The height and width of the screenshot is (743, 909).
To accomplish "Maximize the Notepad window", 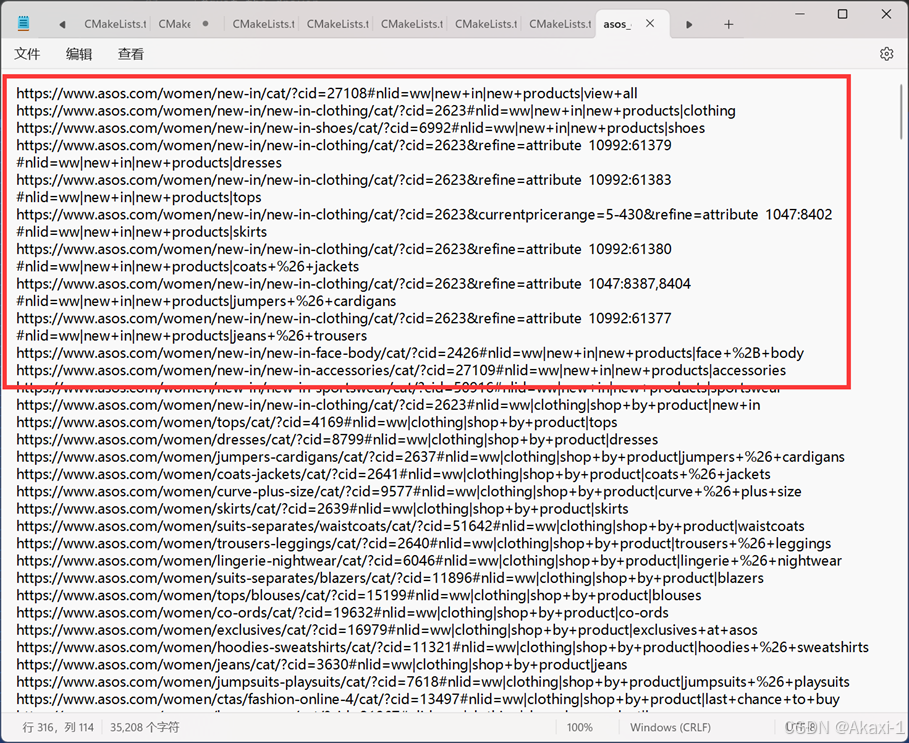I will (843, 14).
